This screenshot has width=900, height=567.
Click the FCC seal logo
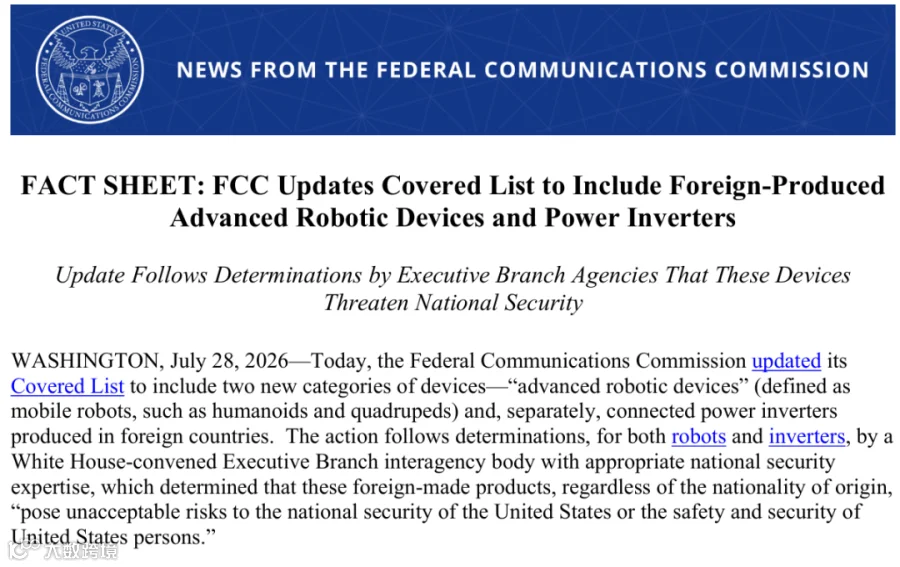click(90, 69)
